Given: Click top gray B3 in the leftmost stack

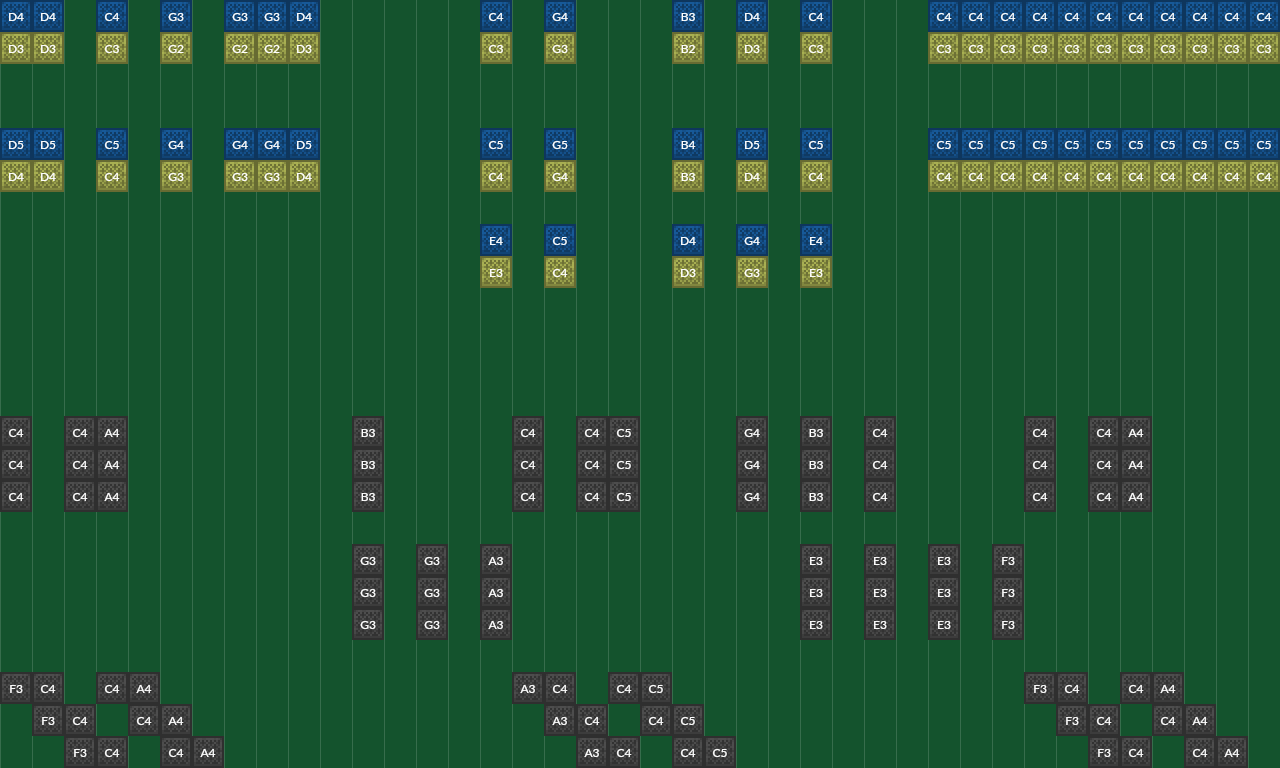Looking at the screenshot, I should pyautogui.click(x=368, y=432).
